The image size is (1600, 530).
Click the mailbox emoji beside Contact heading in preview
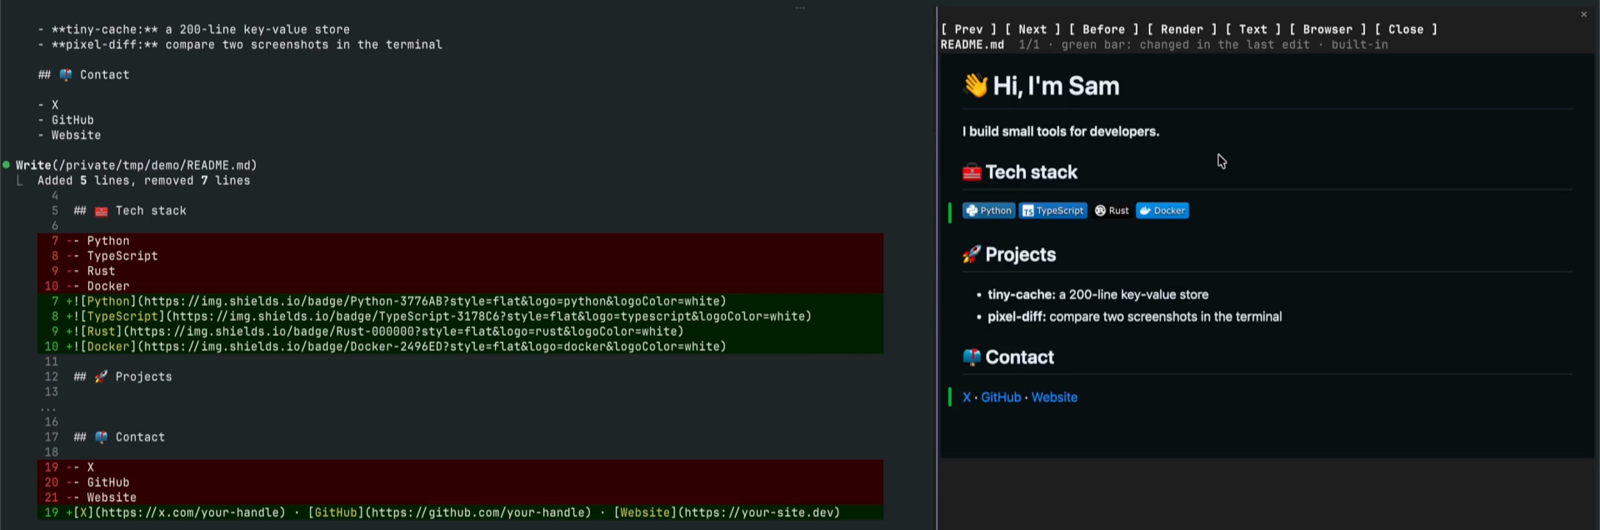(x=972, y=357)
